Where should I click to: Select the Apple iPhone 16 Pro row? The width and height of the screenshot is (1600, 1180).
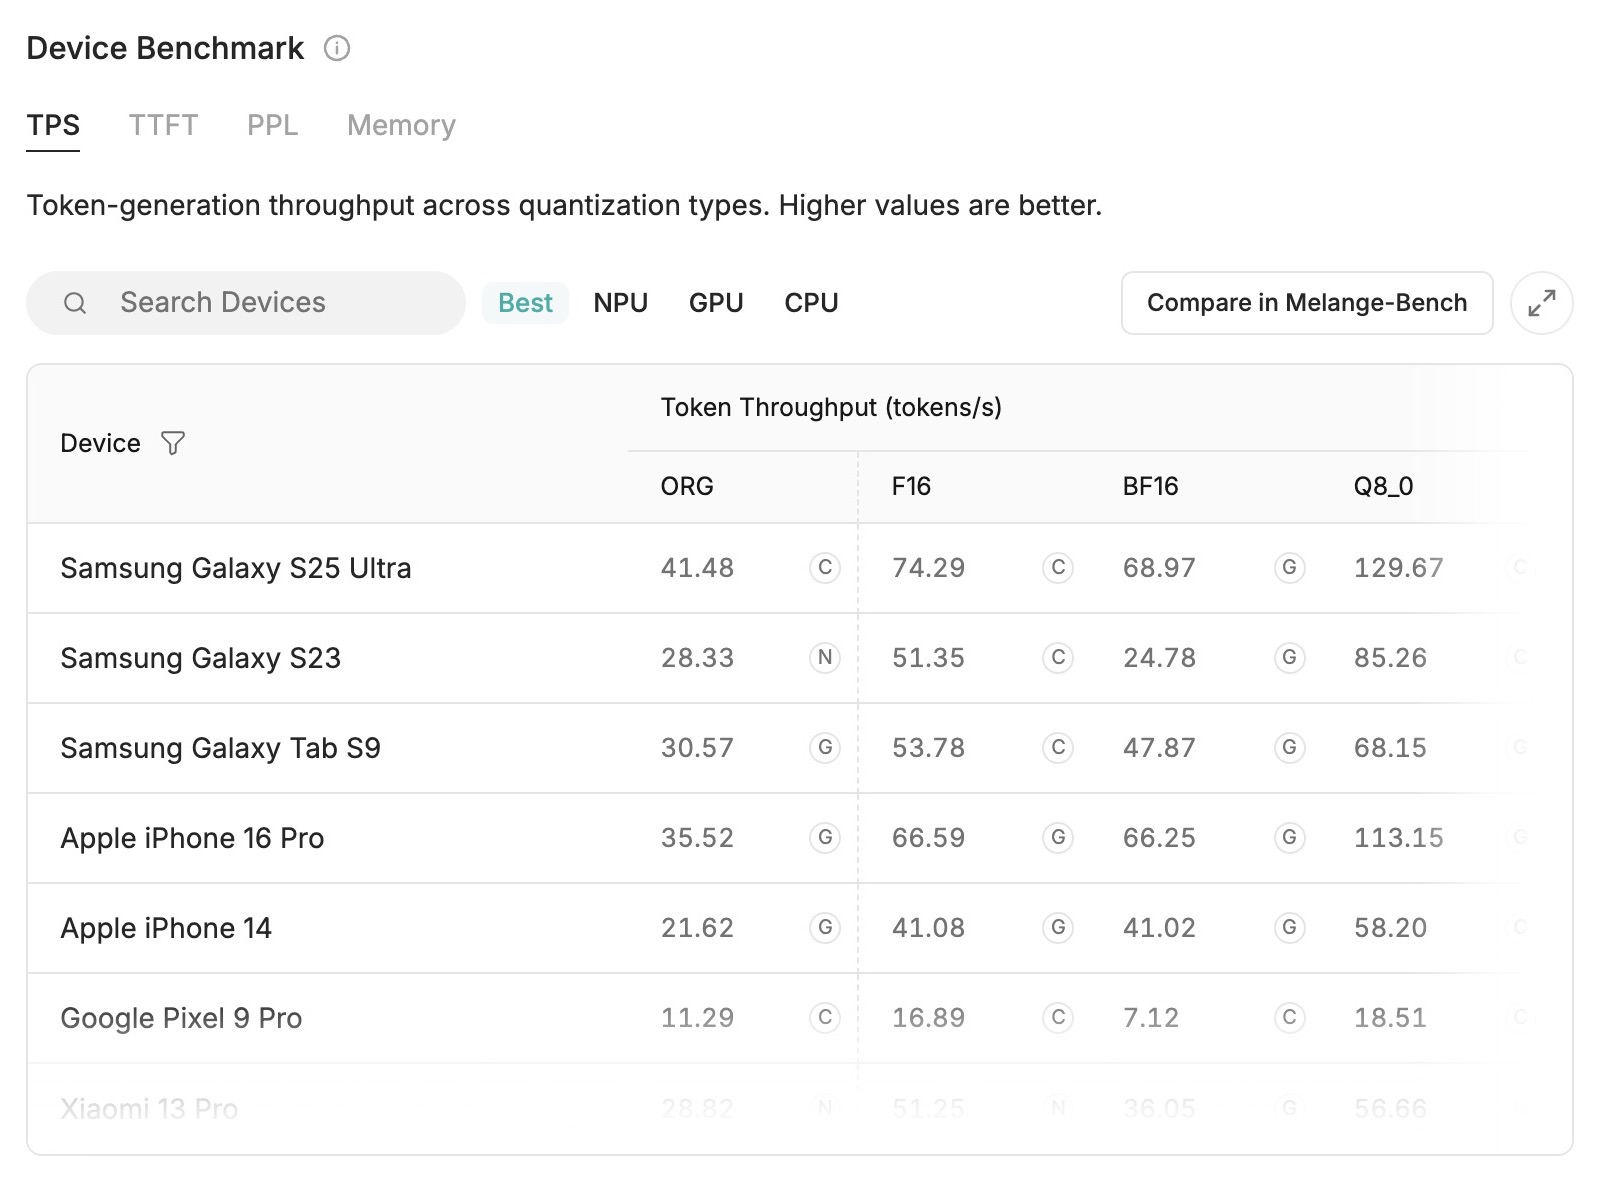tap(800, 838)
